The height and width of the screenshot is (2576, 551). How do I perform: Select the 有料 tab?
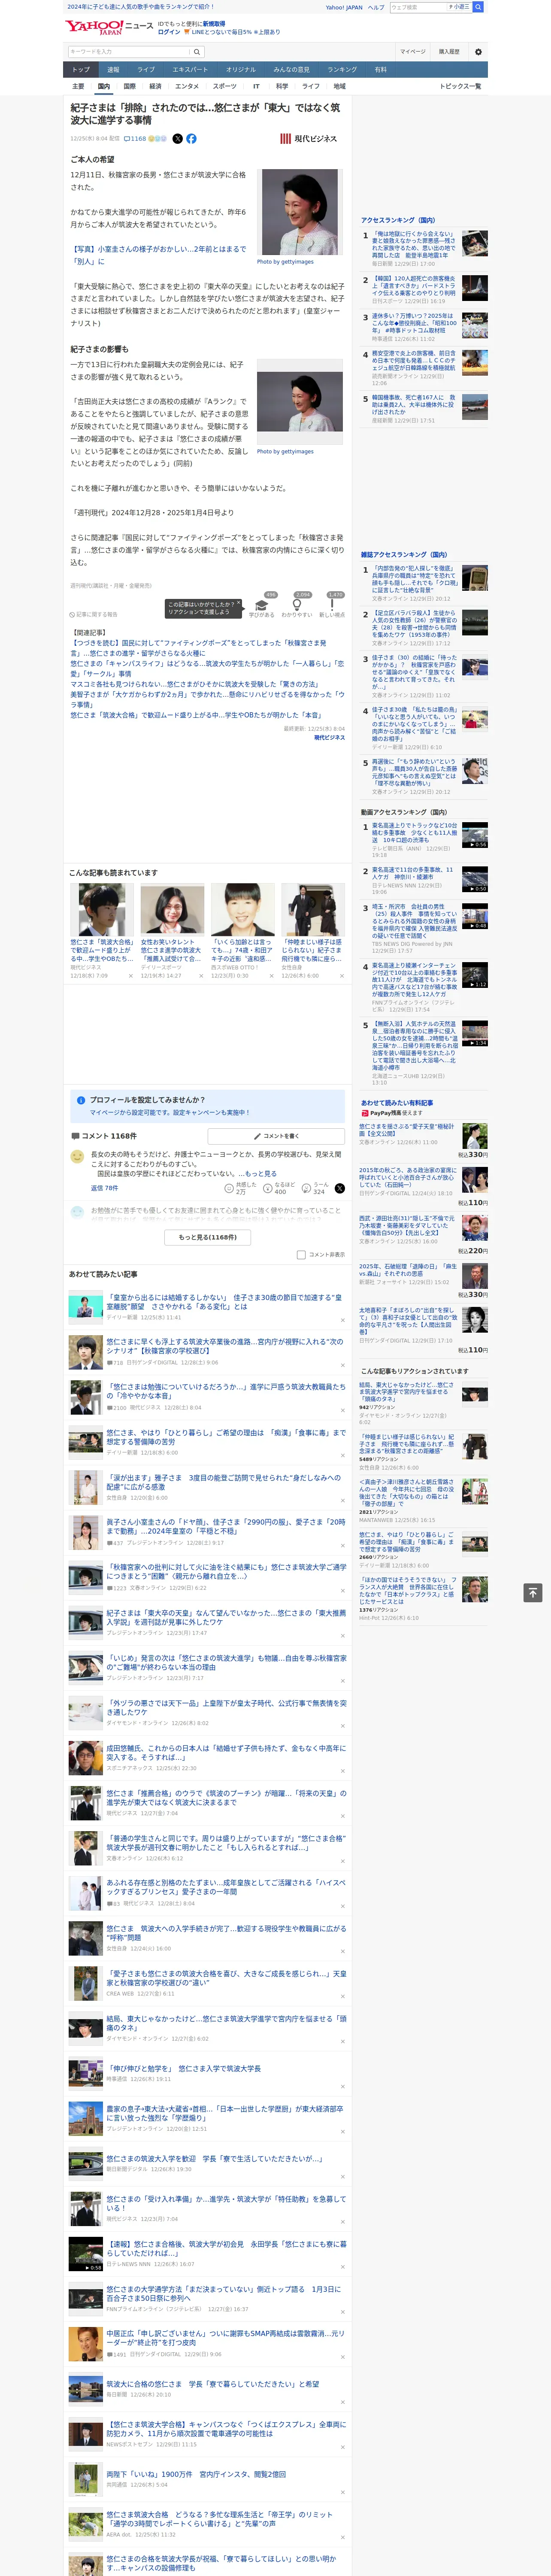[380, 69]
